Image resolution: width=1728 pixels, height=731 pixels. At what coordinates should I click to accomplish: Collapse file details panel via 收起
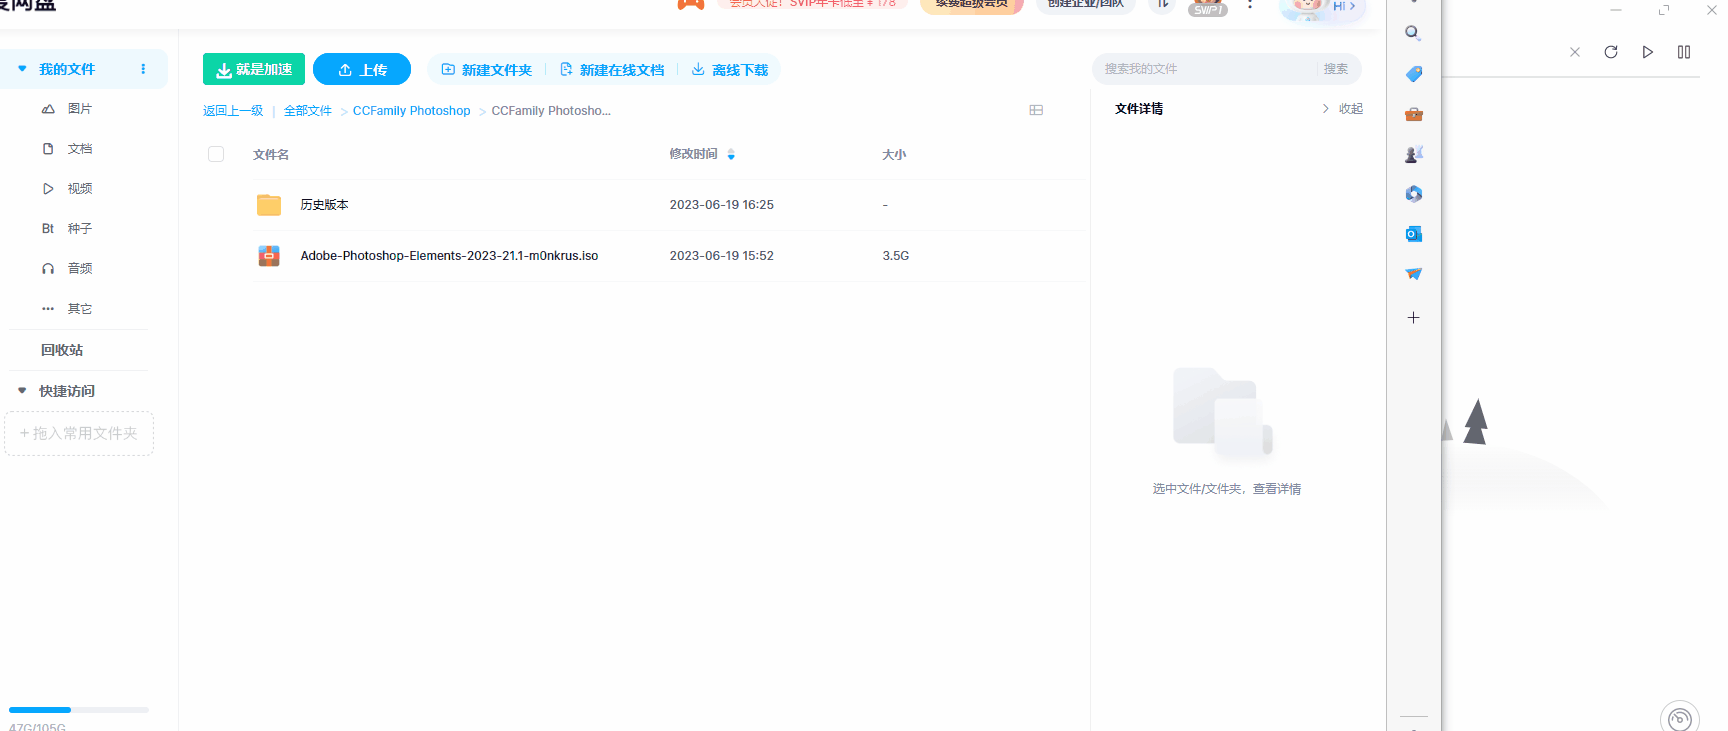(1343, 109)
